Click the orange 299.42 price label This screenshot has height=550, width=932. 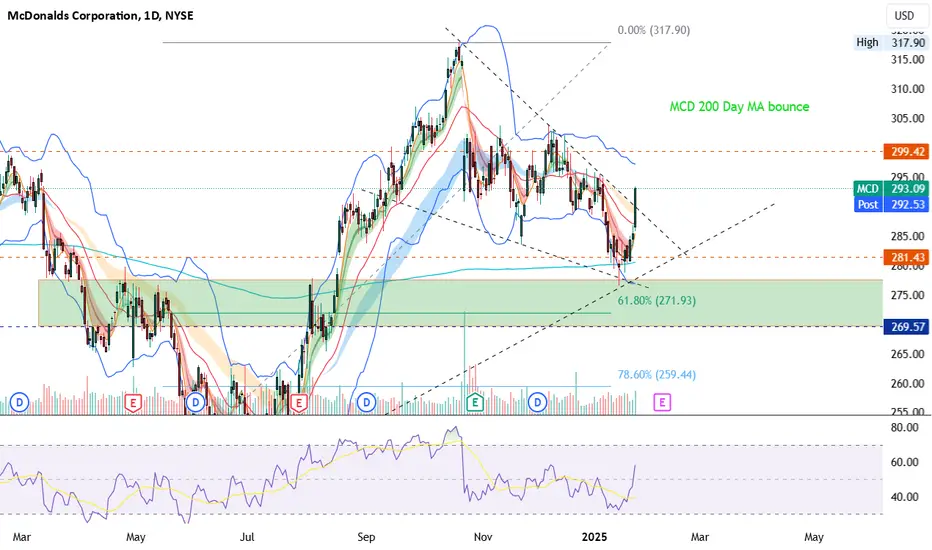coord(906,152)
